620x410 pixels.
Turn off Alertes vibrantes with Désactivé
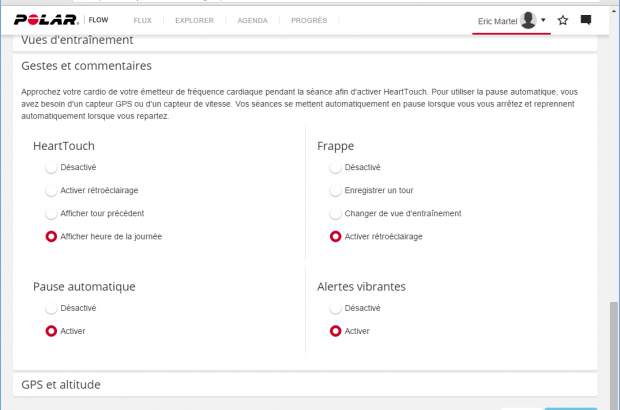pos(336,308)
